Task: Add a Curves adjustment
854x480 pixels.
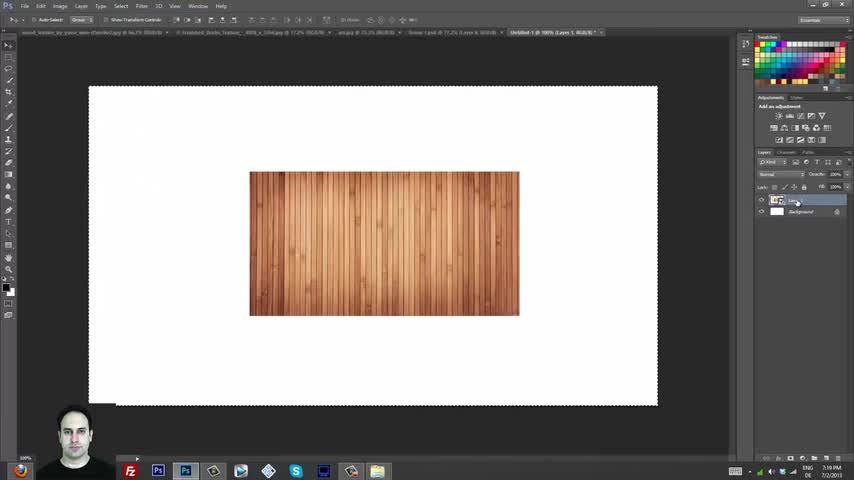Action: 801,116
